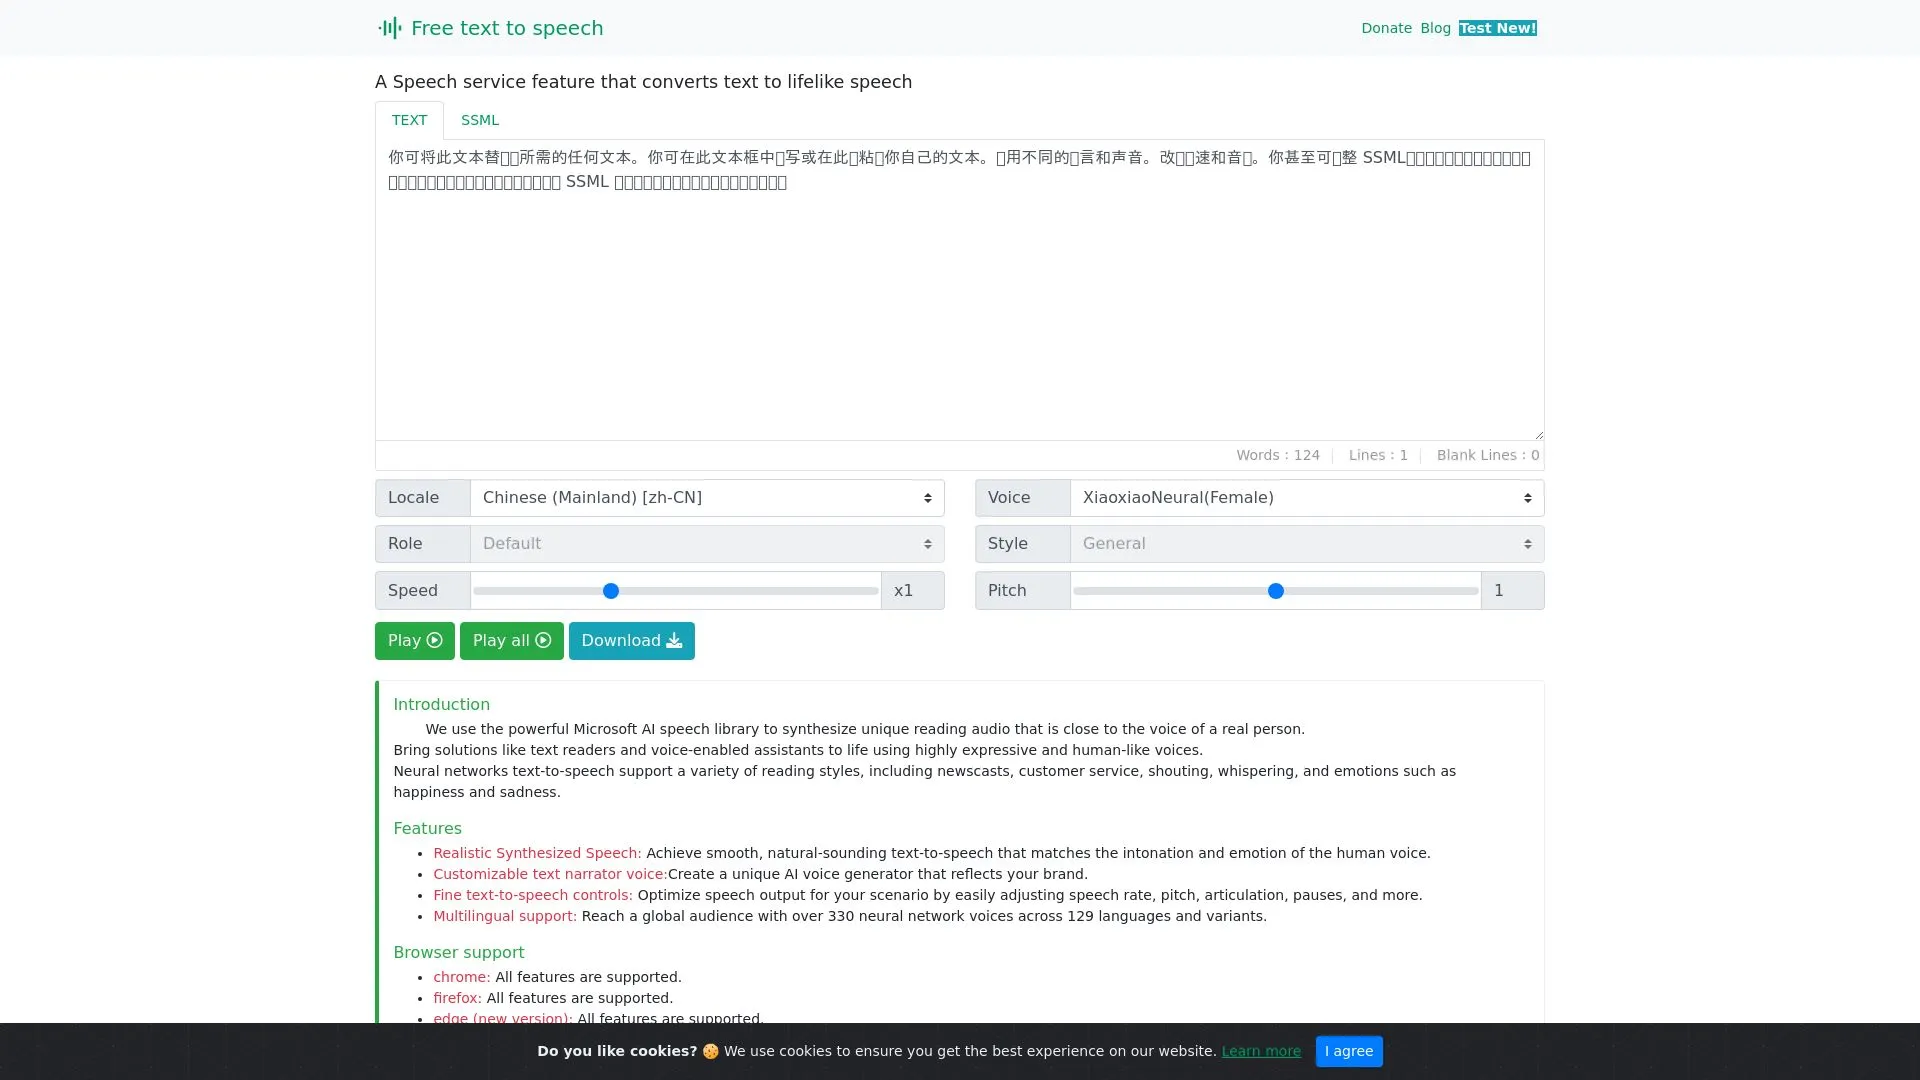
Task: Open the Donate page
Action: [x=1385, y=28]
